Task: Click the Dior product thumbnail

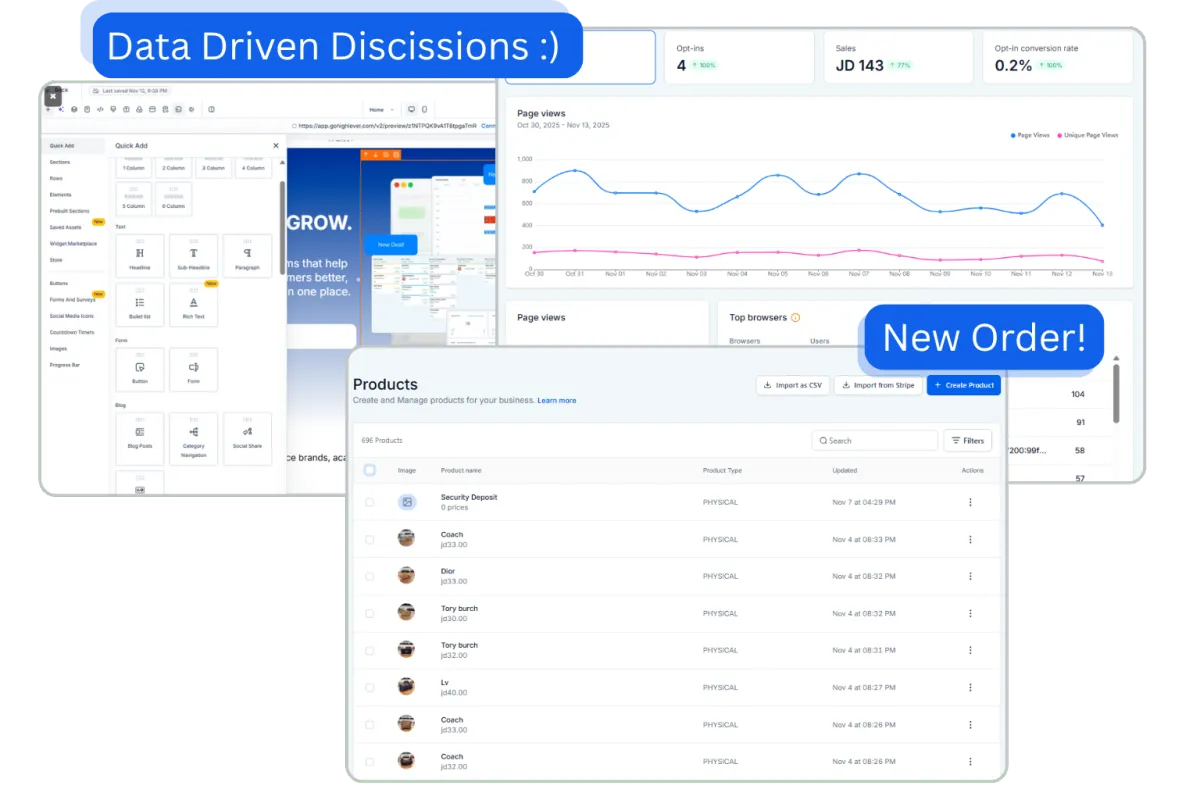Action: click(x=406, y=575)
